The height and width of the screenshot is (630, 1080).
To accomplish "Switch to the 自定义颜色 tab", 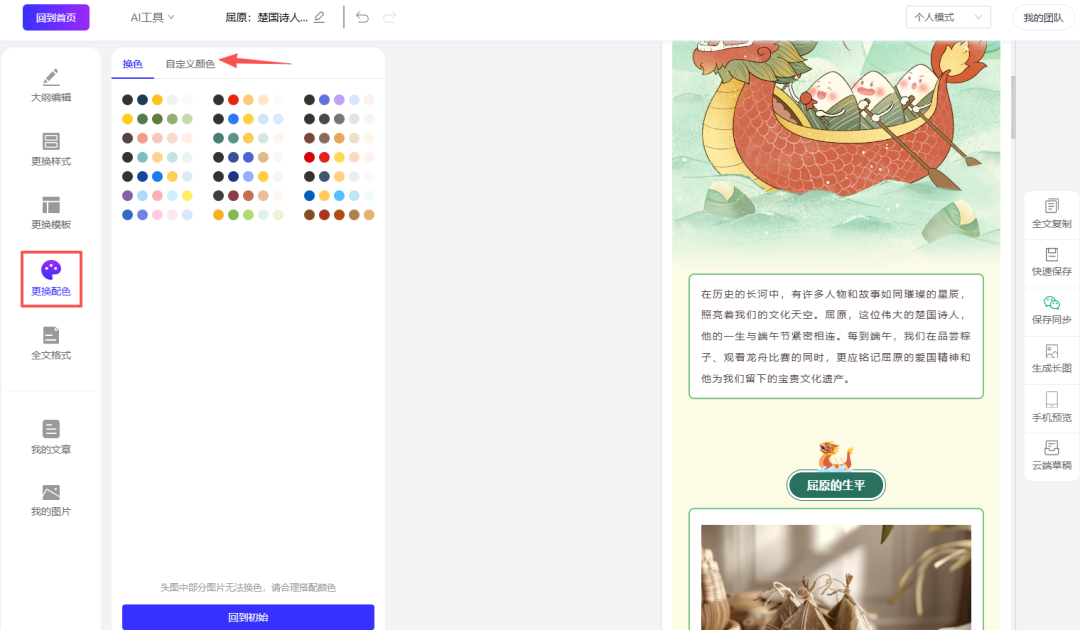I will coord(190,64).
